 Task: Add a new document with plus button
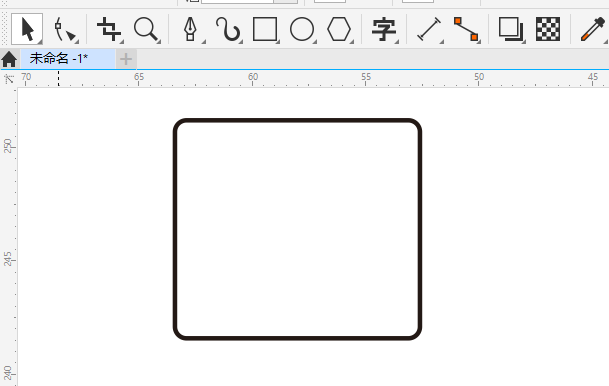click(126, 59)
